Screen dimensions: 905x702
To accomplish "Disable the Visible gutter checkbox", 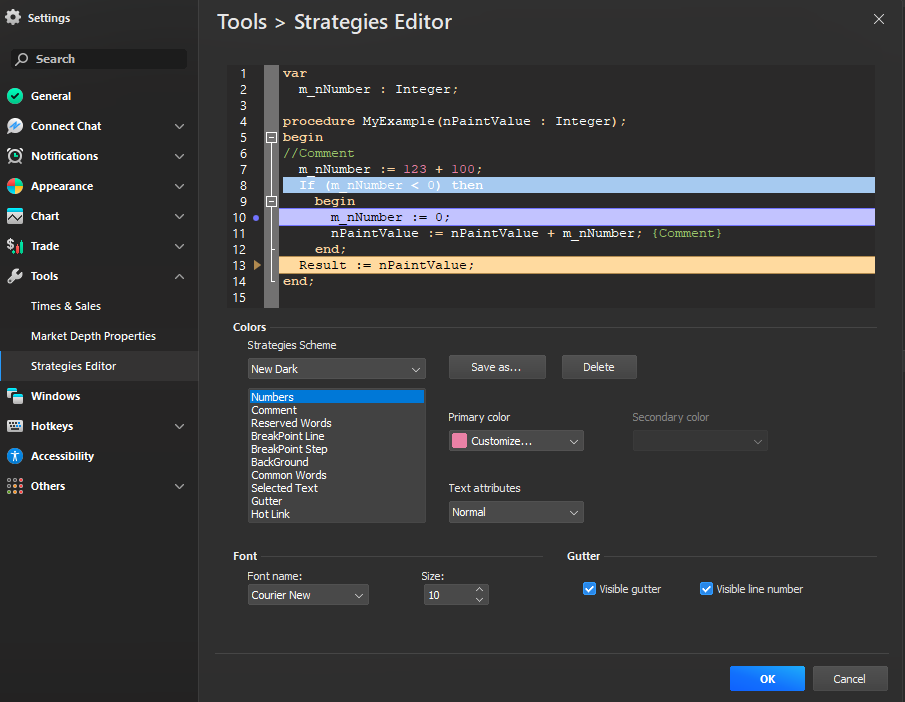I will coord(589,589).
